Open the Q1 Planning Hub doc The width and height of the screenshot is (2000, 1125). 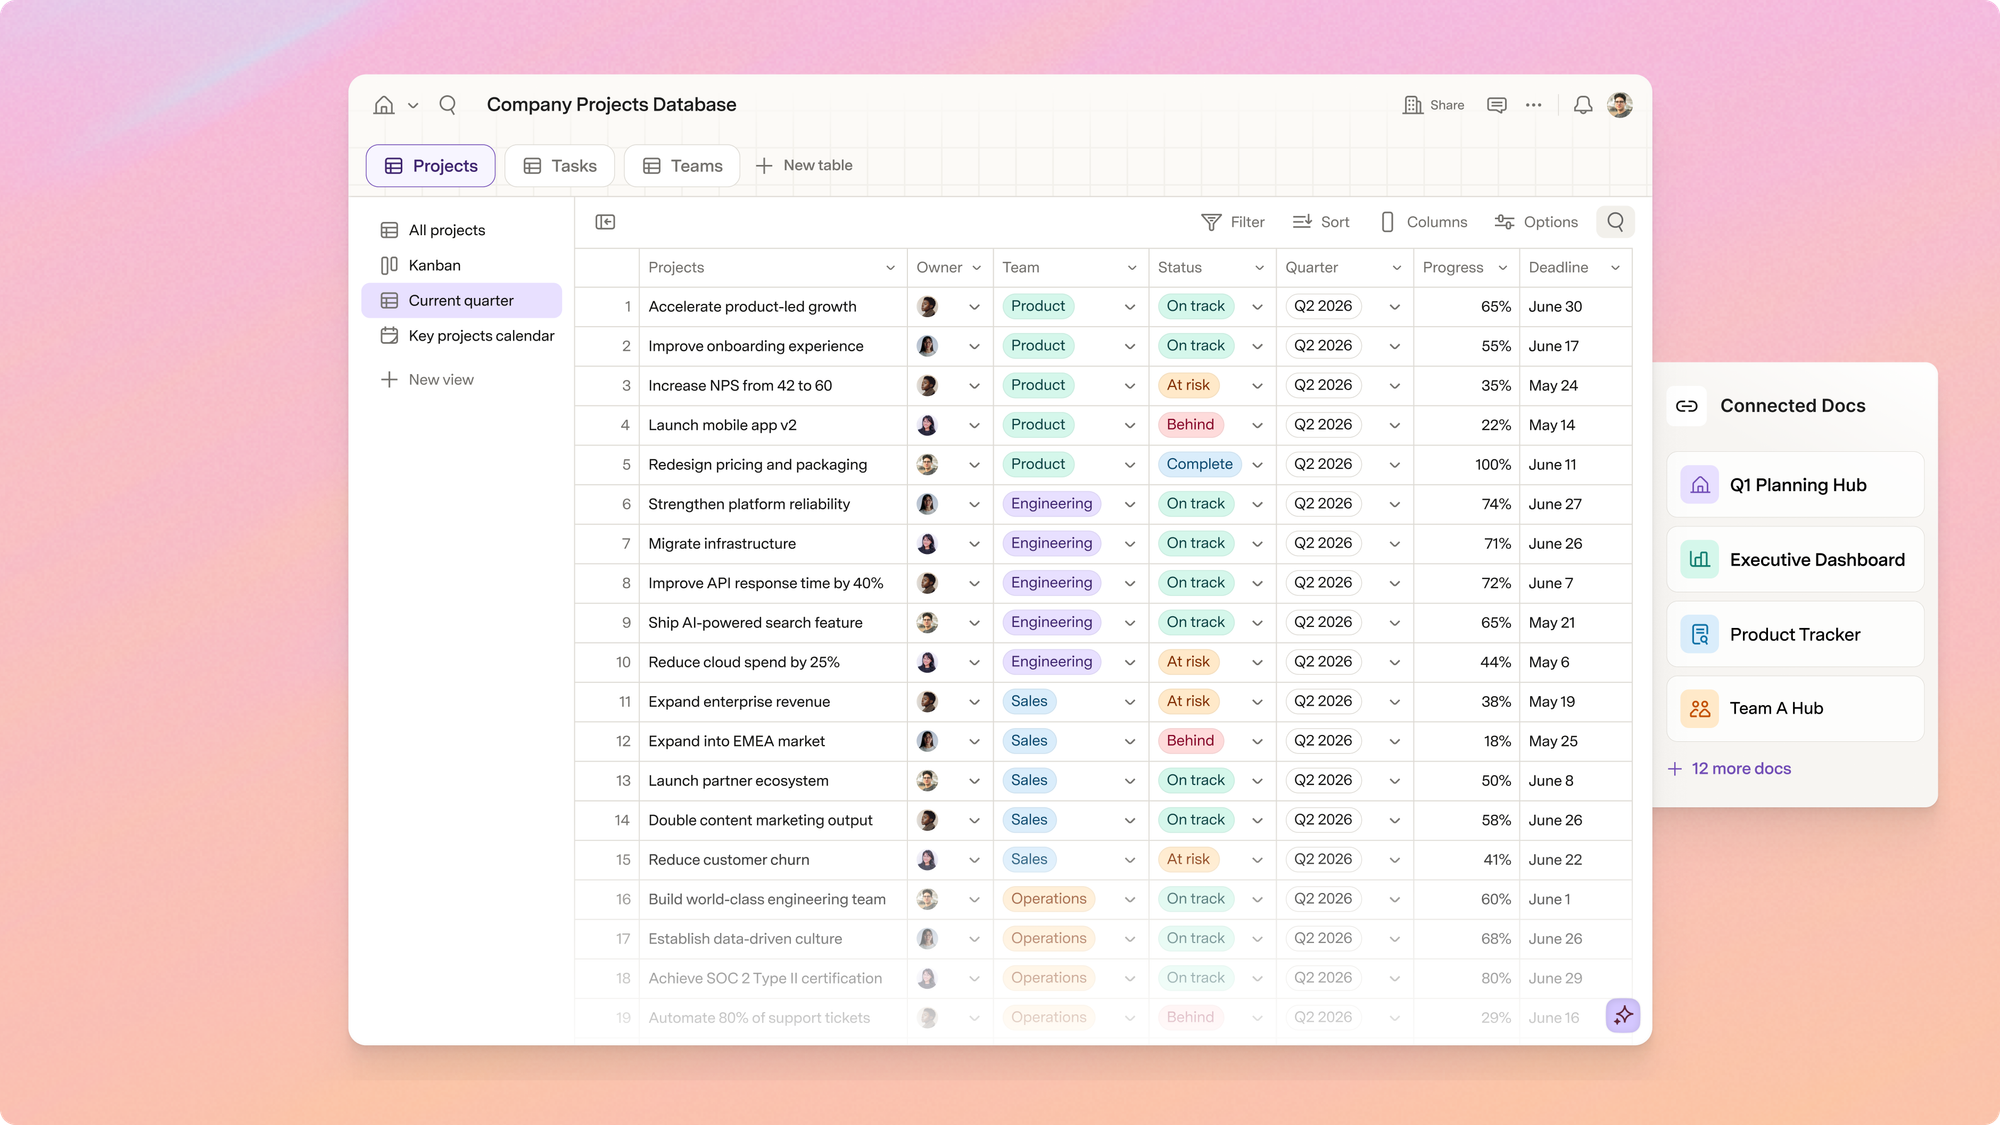click(x=1795, y=485)
